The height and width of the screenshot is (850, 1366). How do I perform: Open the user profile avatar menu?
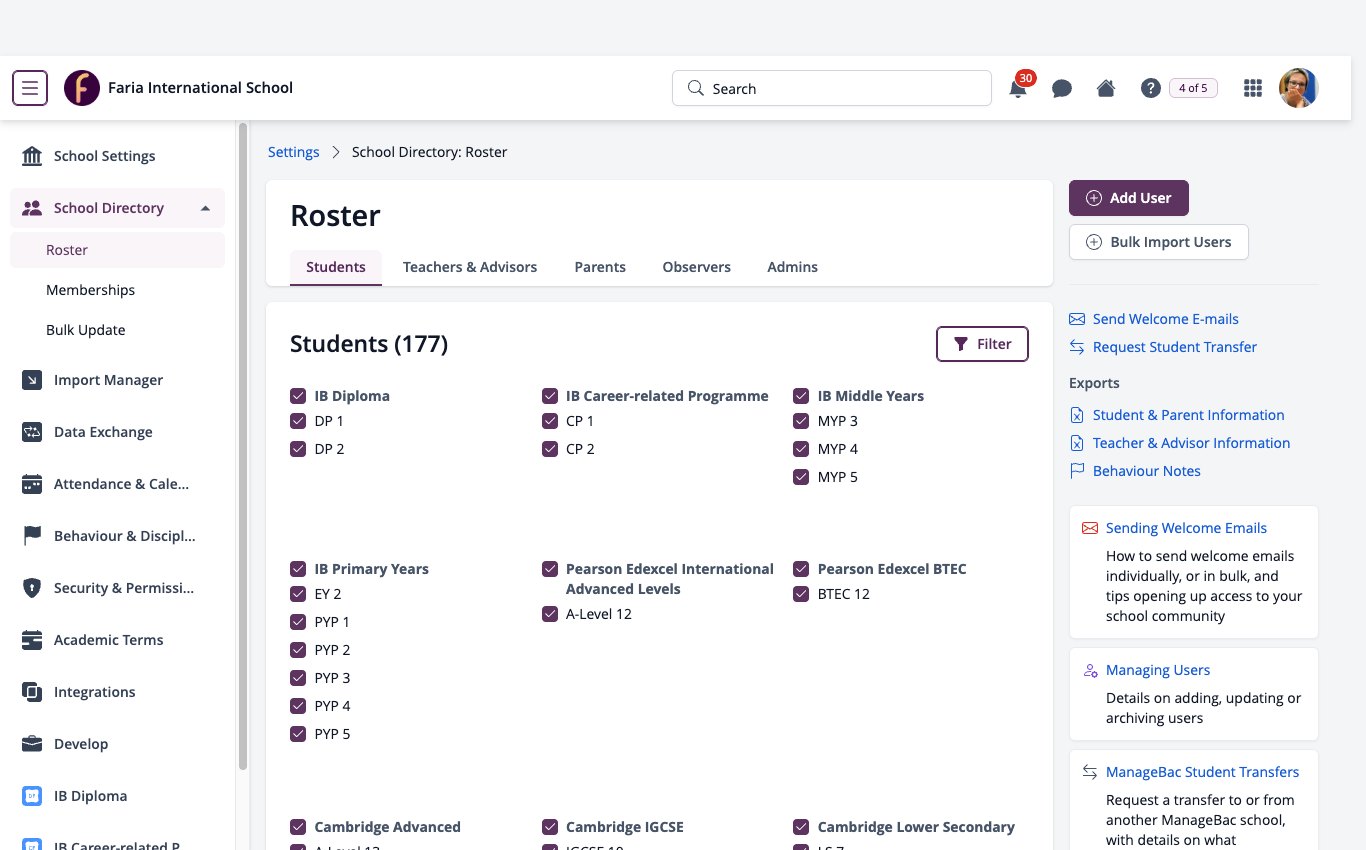(1298, 88)
